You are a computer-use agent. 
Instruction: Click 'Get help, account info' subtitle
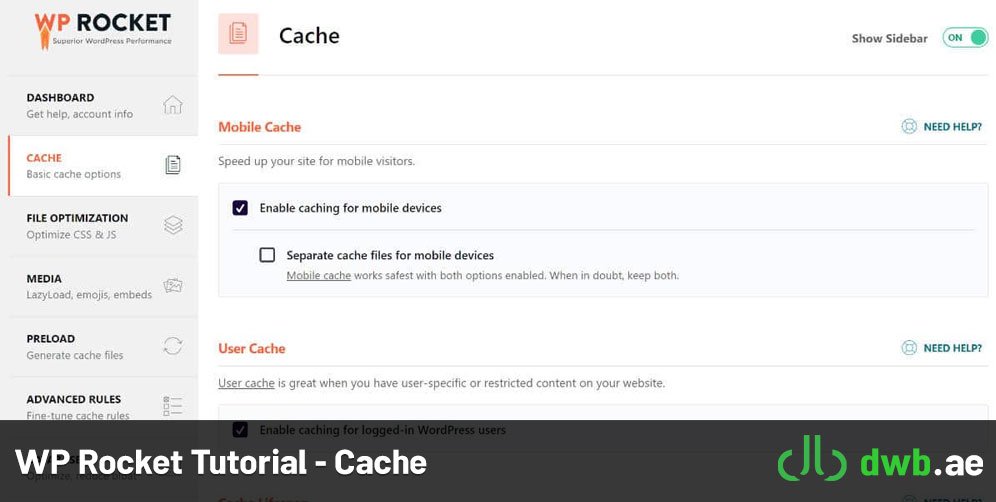click(79, 114)
